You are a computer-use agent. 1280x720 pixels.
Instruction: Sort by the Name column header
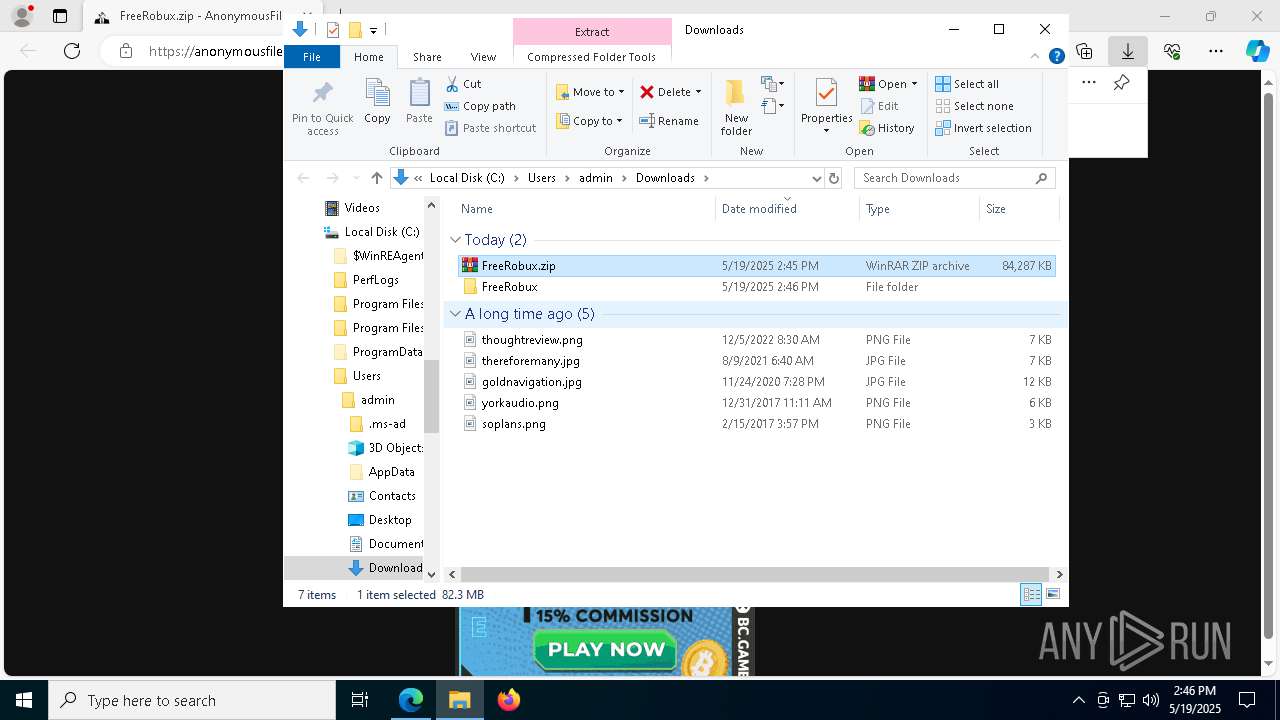[x=585, y=209]
